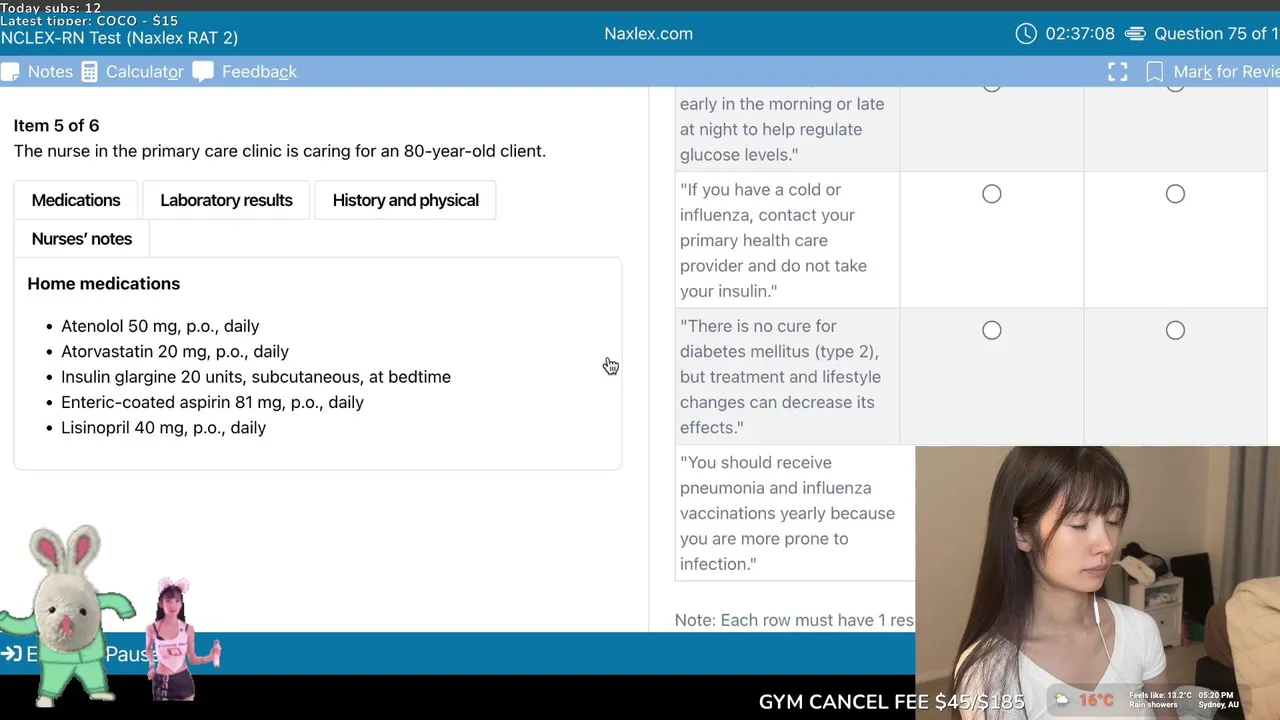Select second radio for no cure row
Screen dimensions: 1280x720
(x=1175, y=330)
